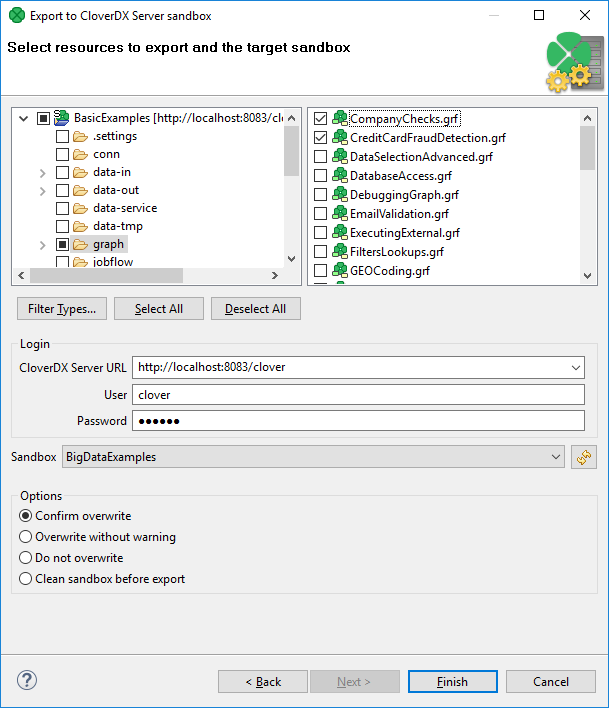Screen dimensions: 609x708
Task: Click the CompanyChecks.grf graph file icon
Action: (x=339, y=119)
